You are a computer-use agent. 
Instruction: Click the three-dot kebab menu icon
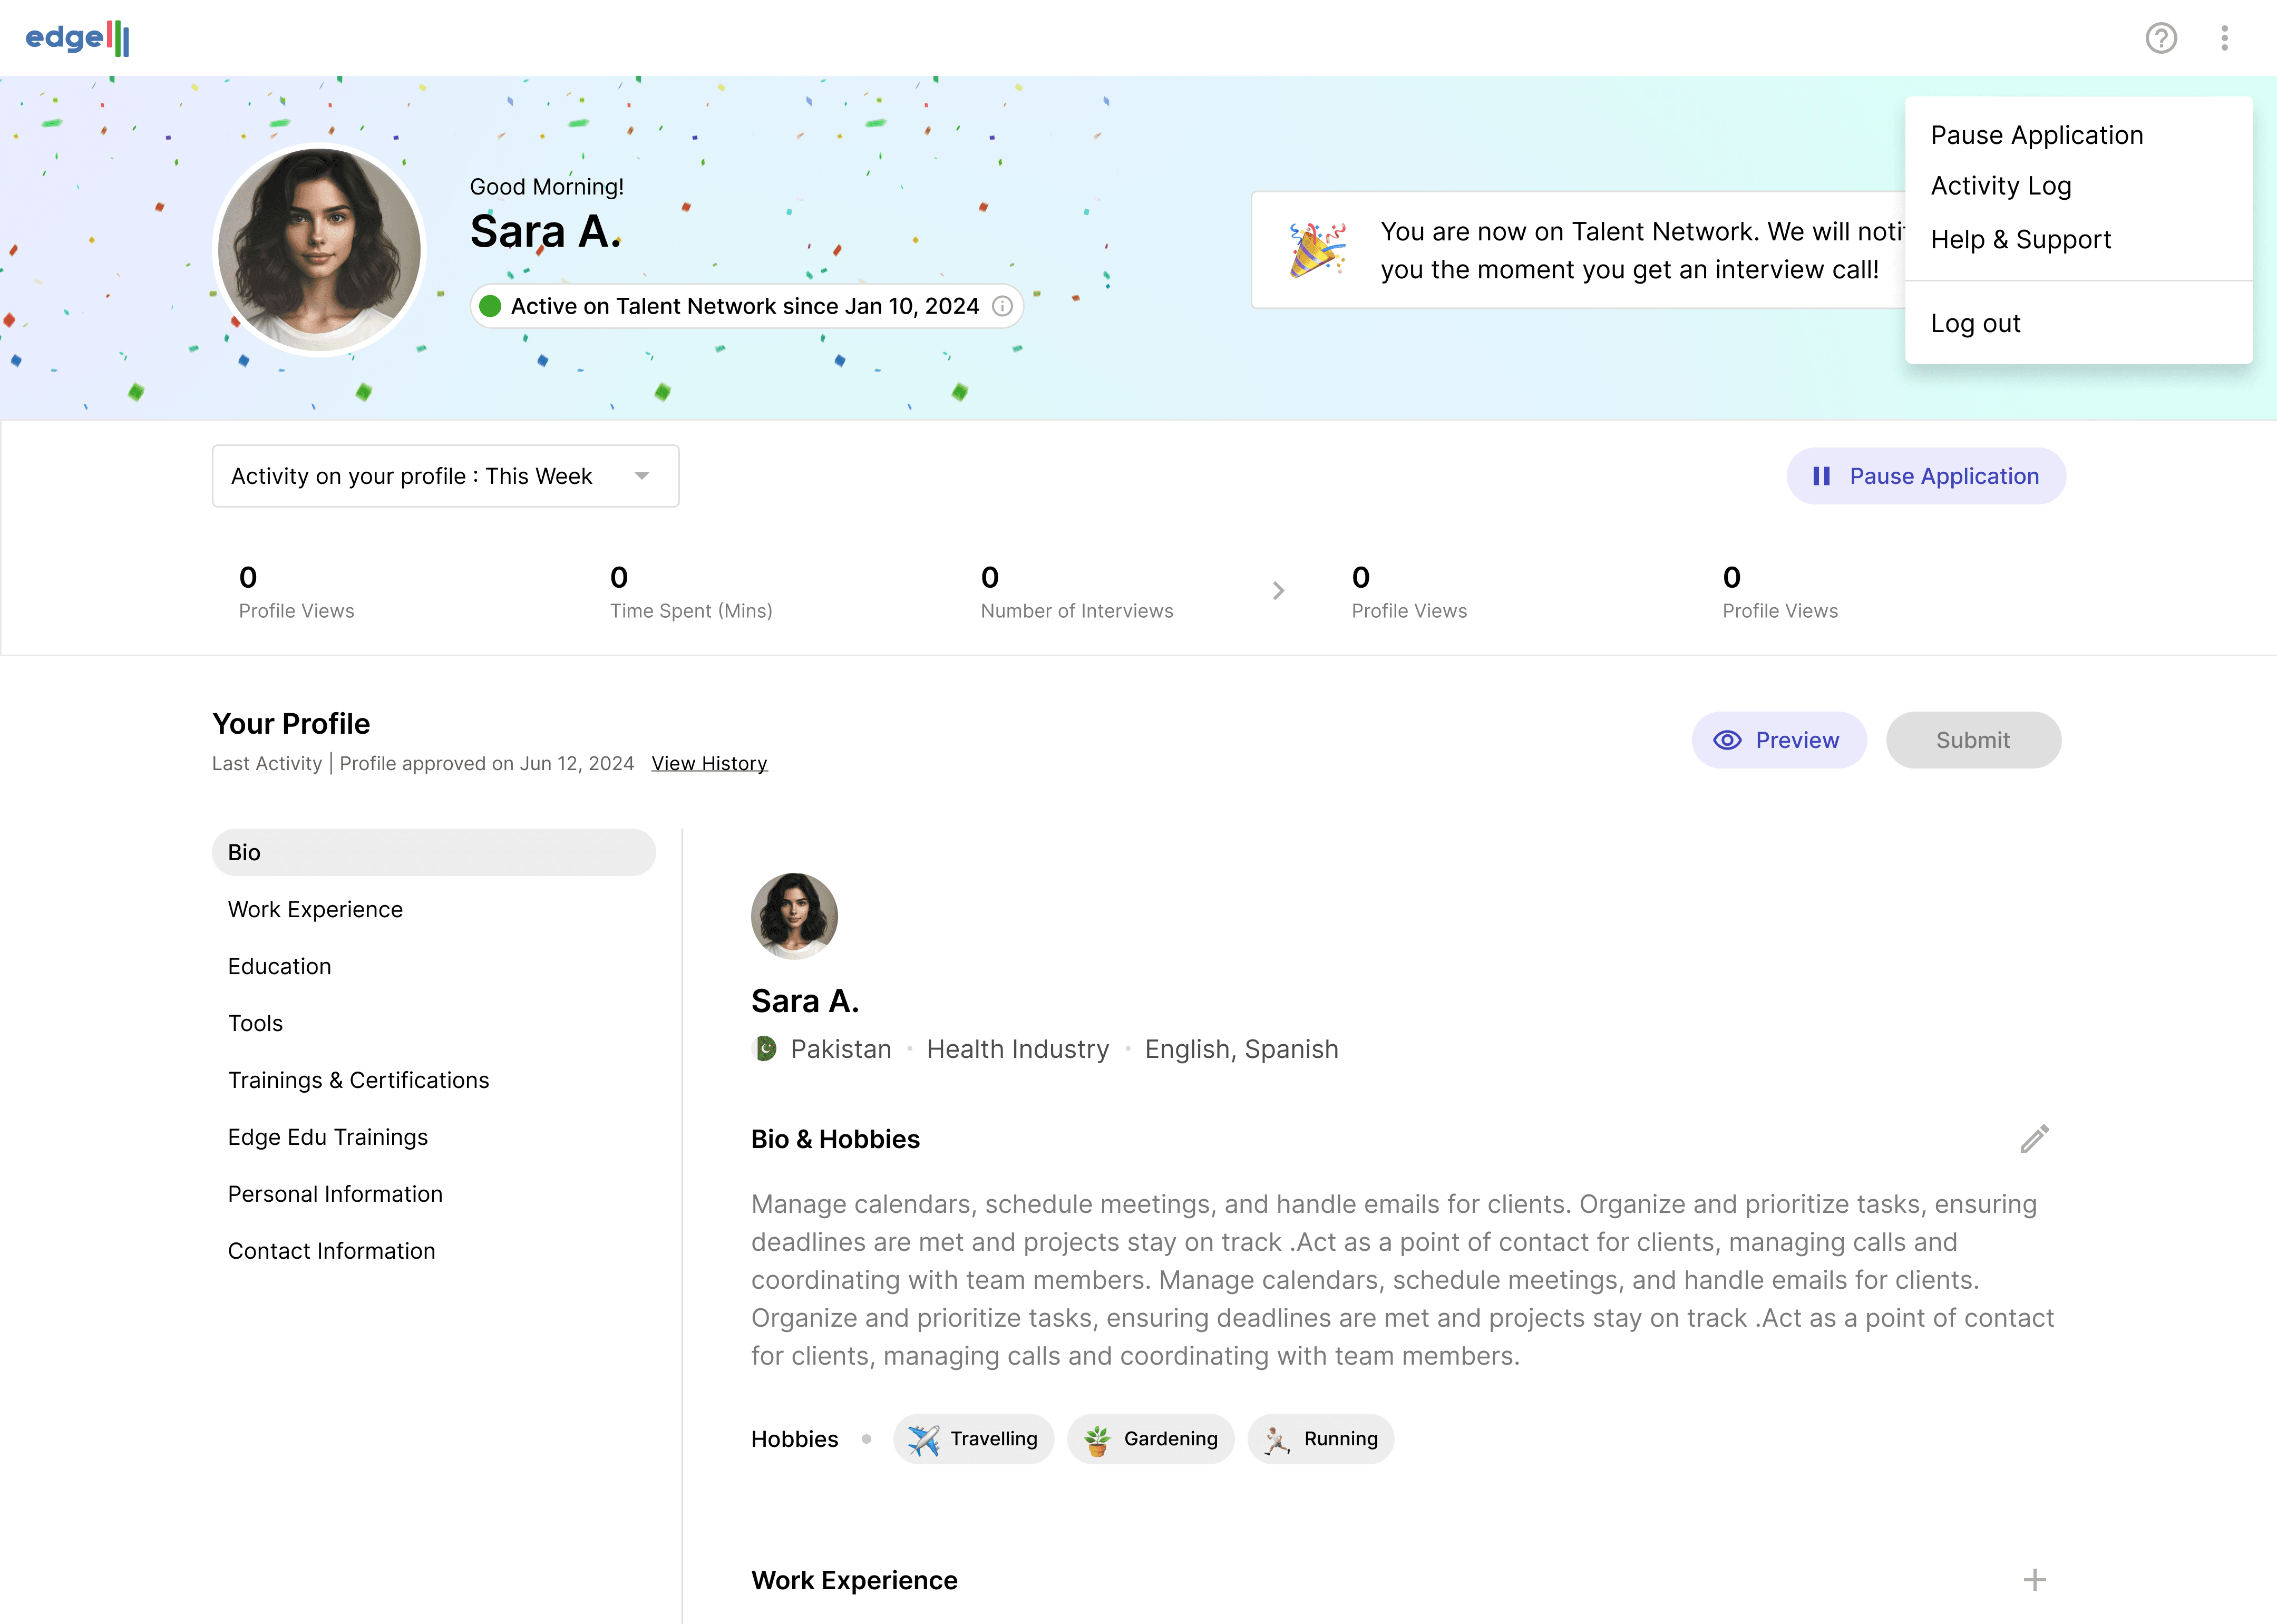2224,38
